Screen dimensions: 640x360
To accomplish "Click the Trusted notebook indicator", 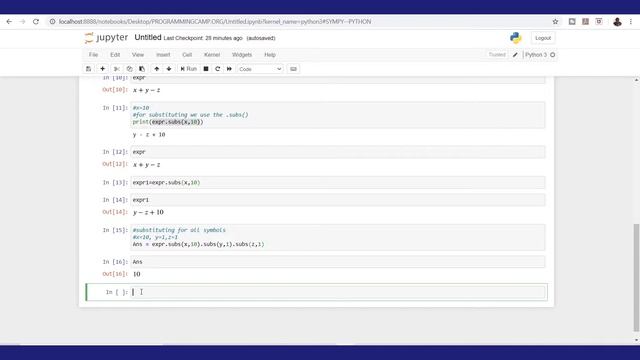I will point(497,55).
